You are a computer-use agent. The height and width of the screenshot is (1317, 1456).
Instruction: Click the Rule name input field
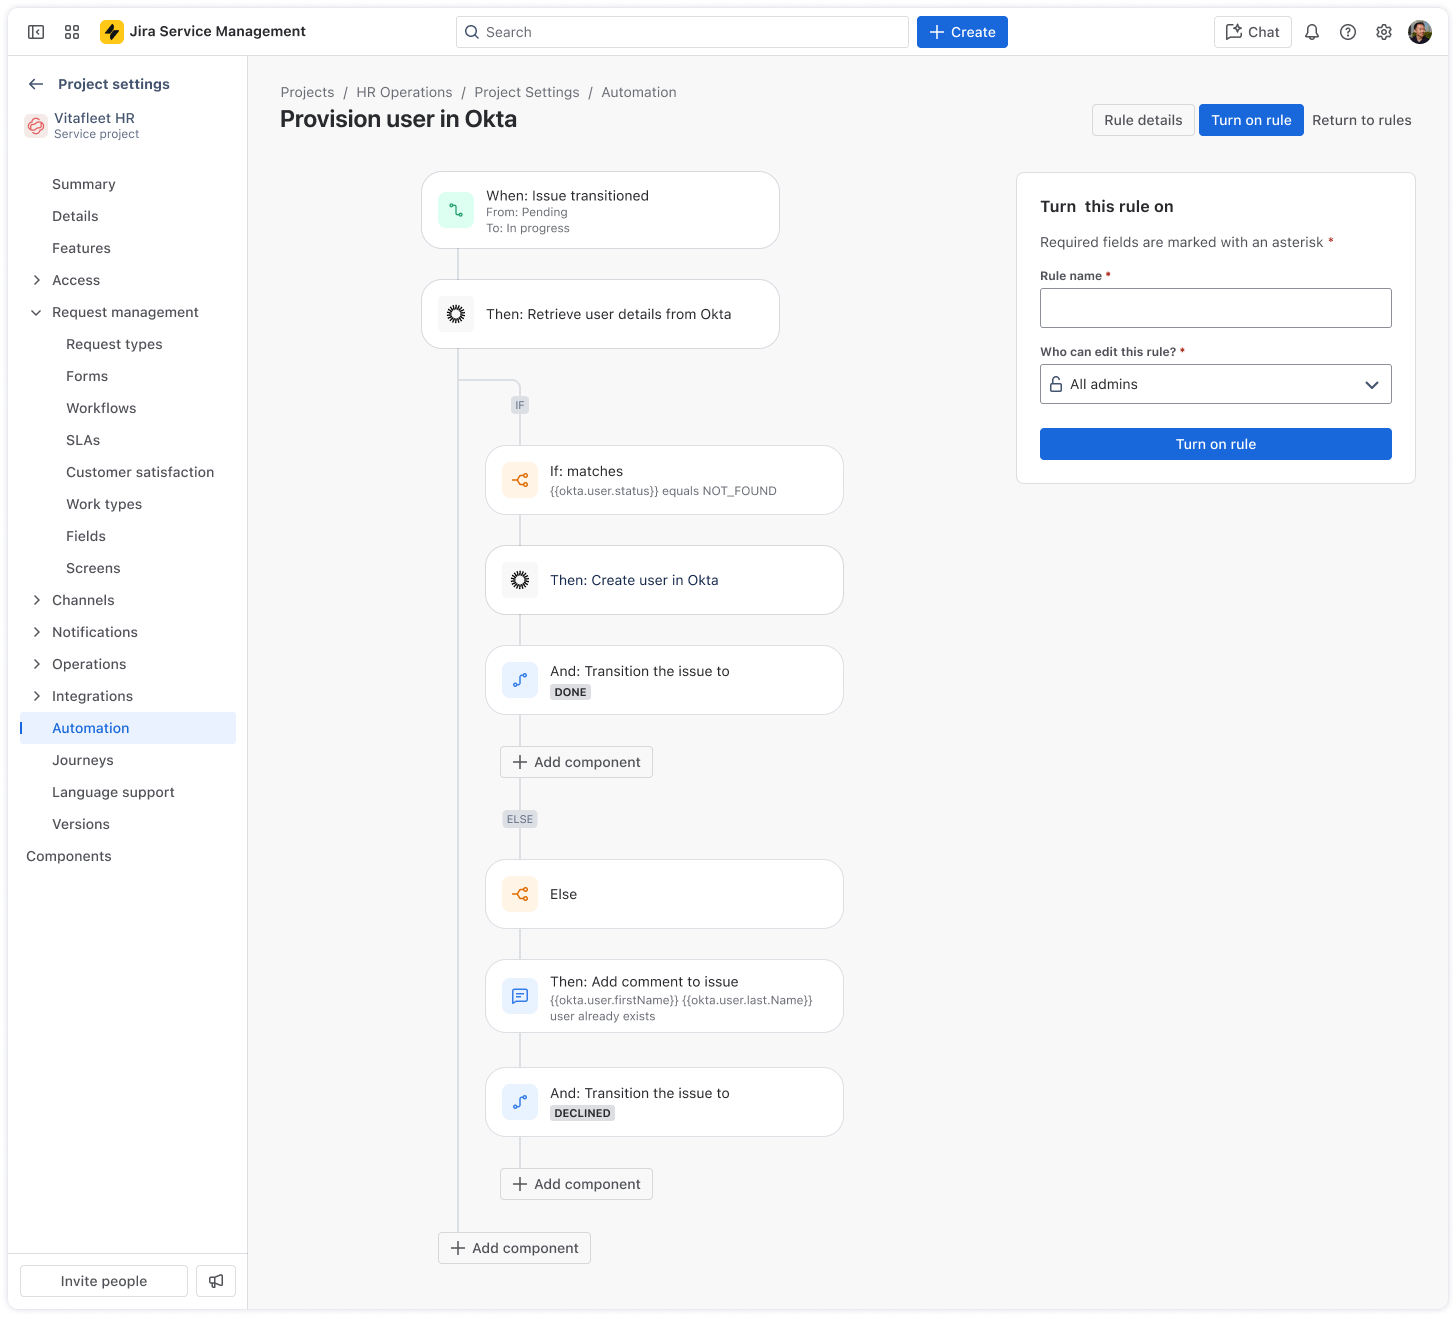tap(1215, 308)
